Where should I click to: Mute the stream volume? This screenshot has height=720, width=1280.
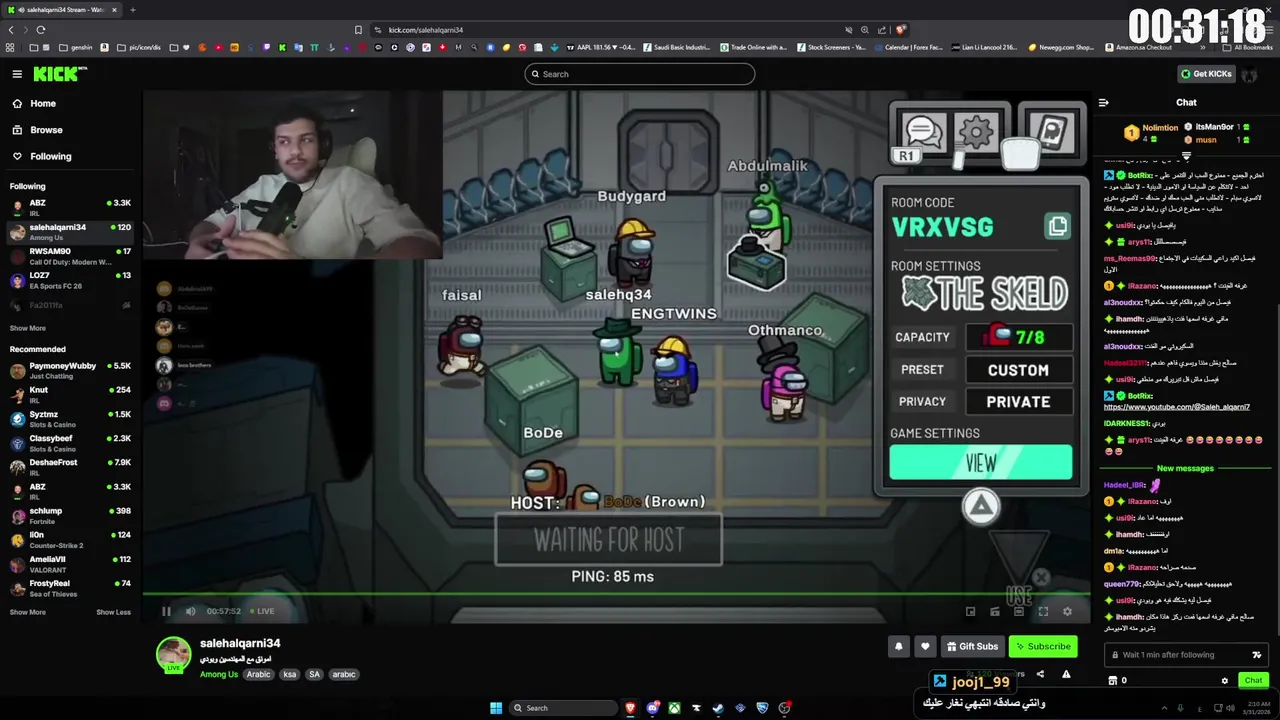pyautogui.click(x=190, y=611)
